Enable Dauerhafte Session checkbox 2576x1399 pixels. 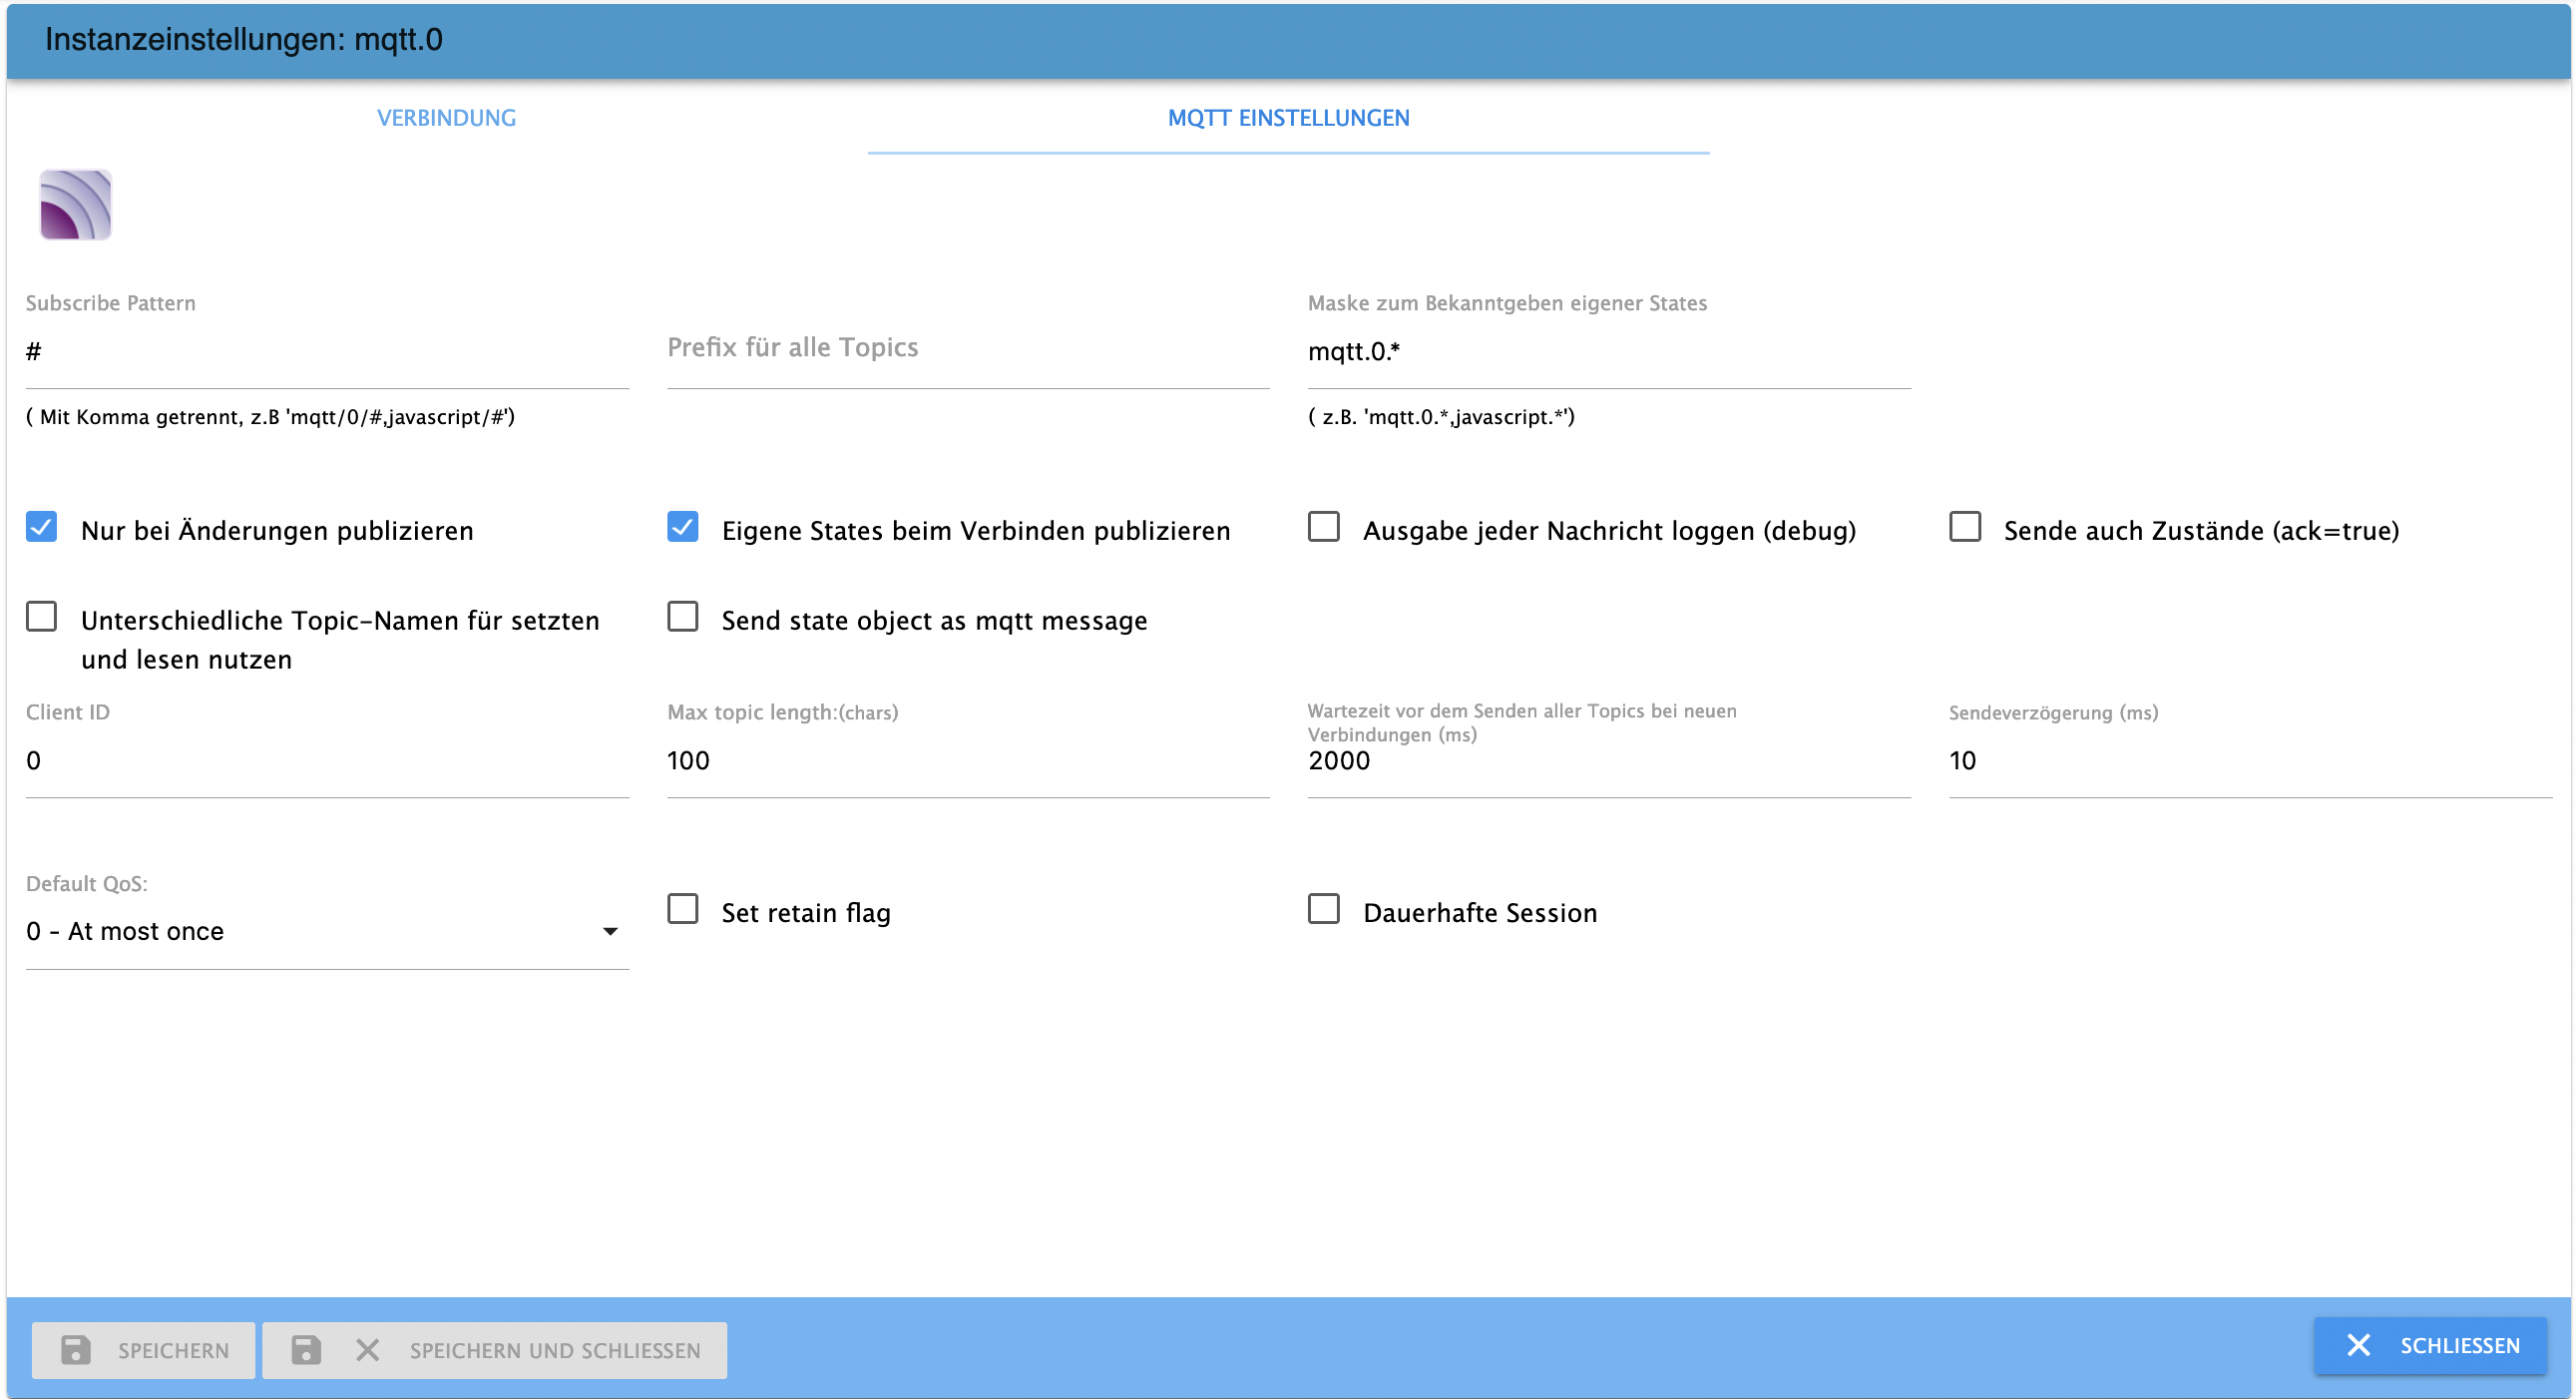[x=1323, y=909]
